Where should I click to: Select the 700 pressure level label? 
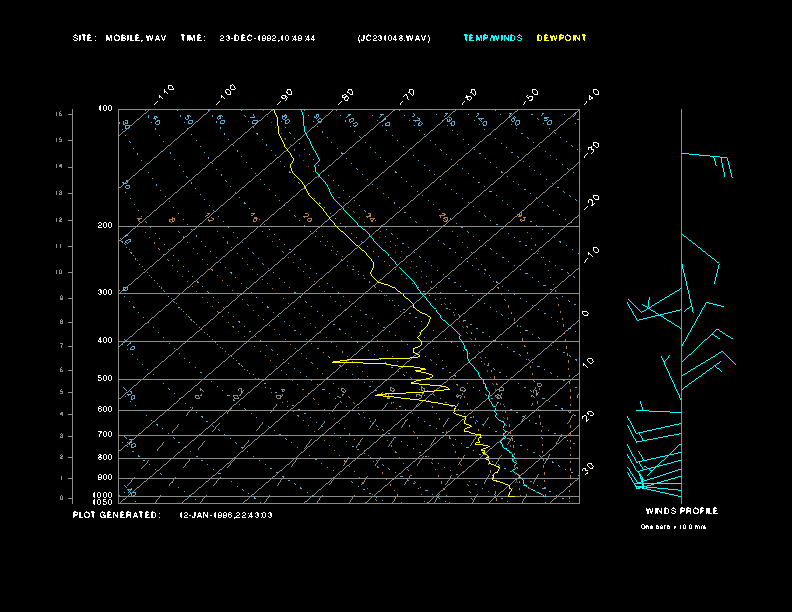(105, 434)
